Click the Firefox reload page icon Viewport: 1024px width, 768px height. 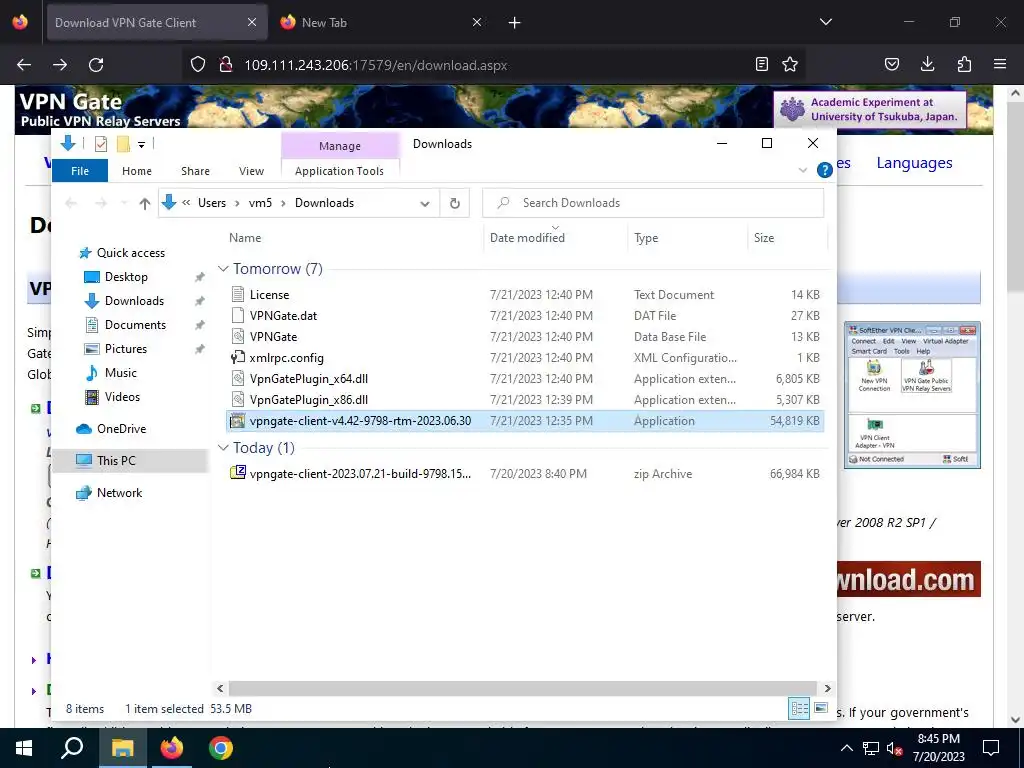tap(96, 65)
